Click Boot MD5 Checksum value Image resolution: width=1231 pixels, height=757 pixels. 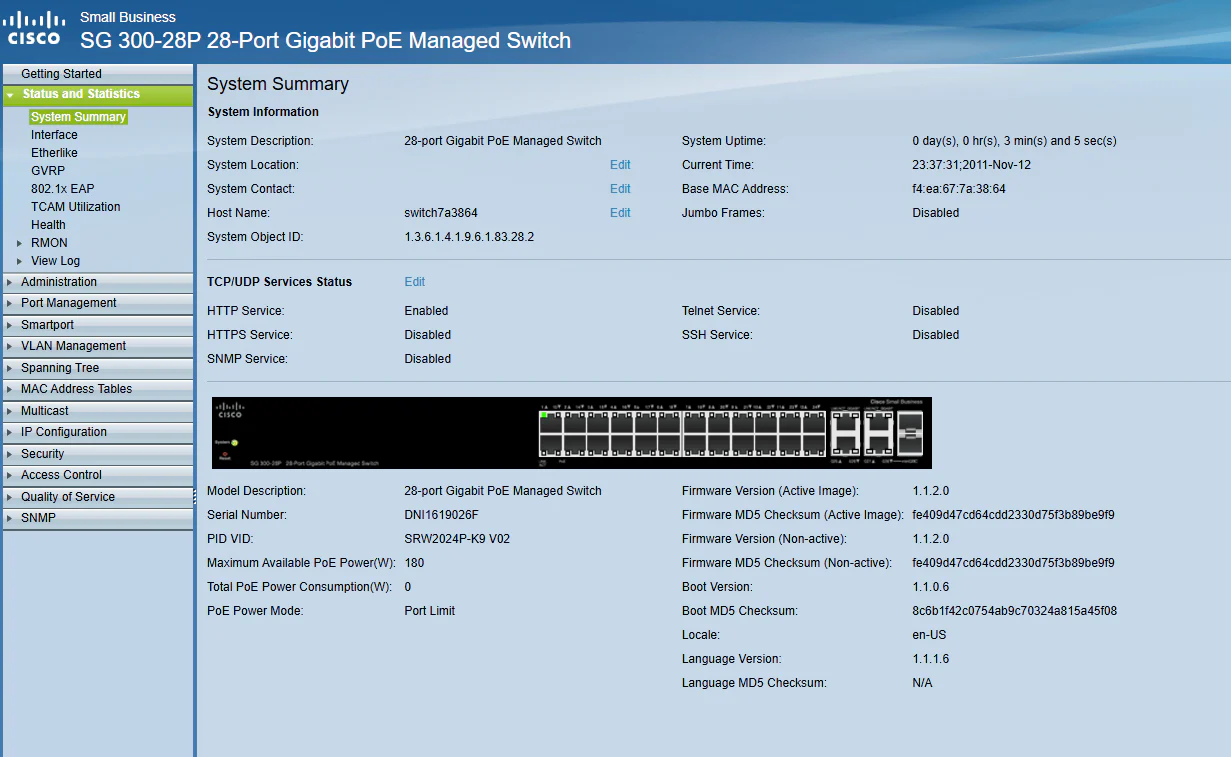click(x=1014, y=611)
